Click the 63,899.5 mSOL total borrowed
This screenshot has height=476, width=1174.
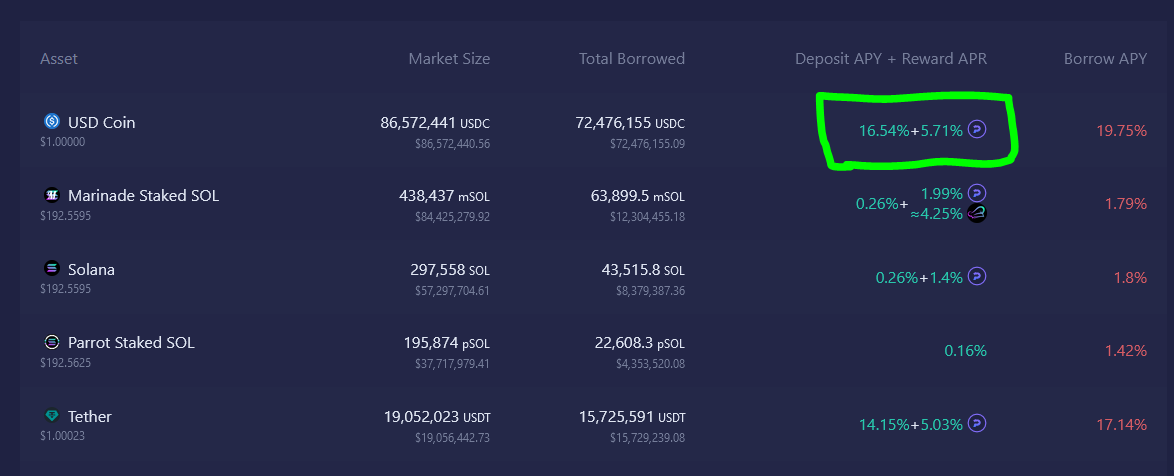click(638, 196)
